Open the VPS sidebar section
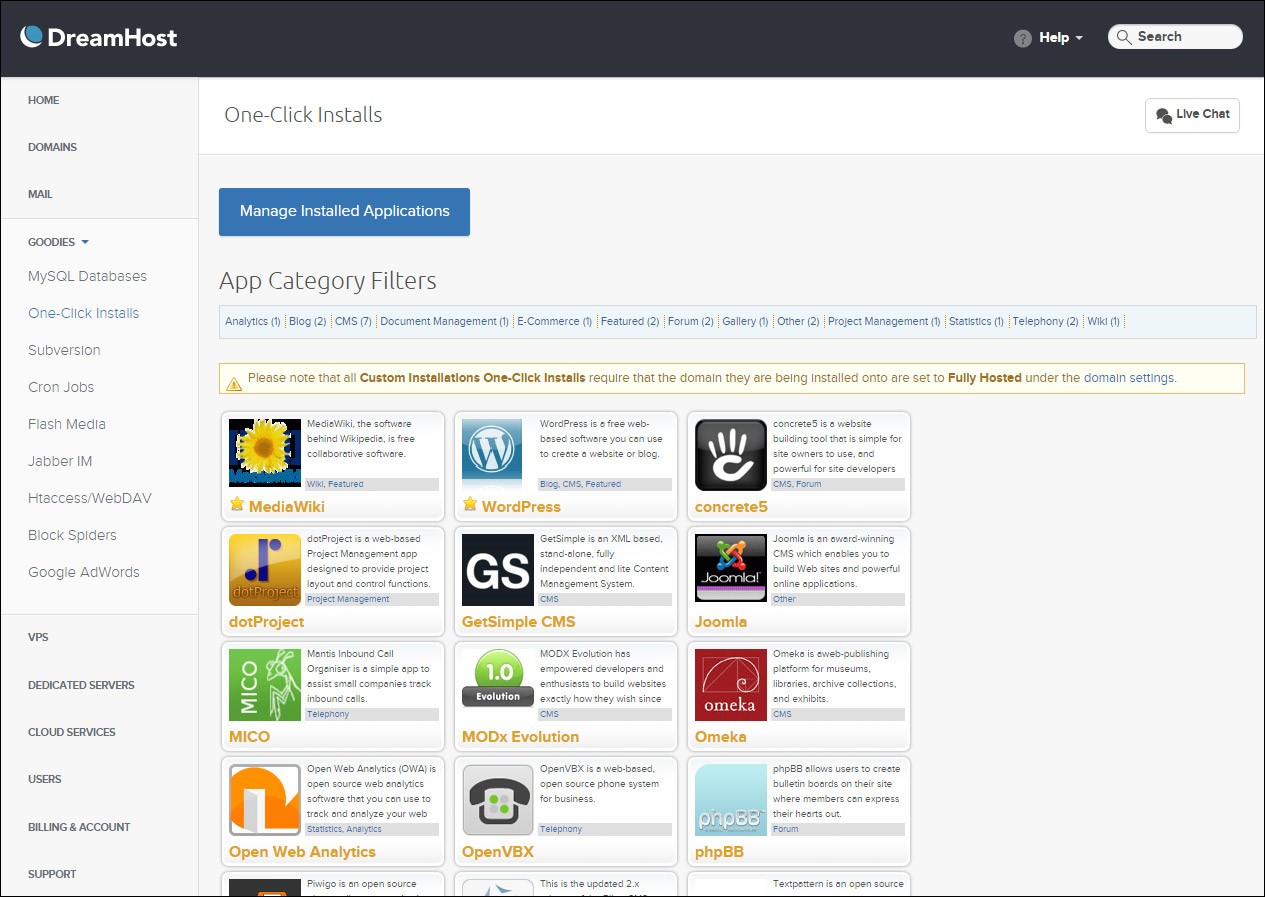Image resolution: width=1265 pixels, height=897 pixels. tap(38, 637)
